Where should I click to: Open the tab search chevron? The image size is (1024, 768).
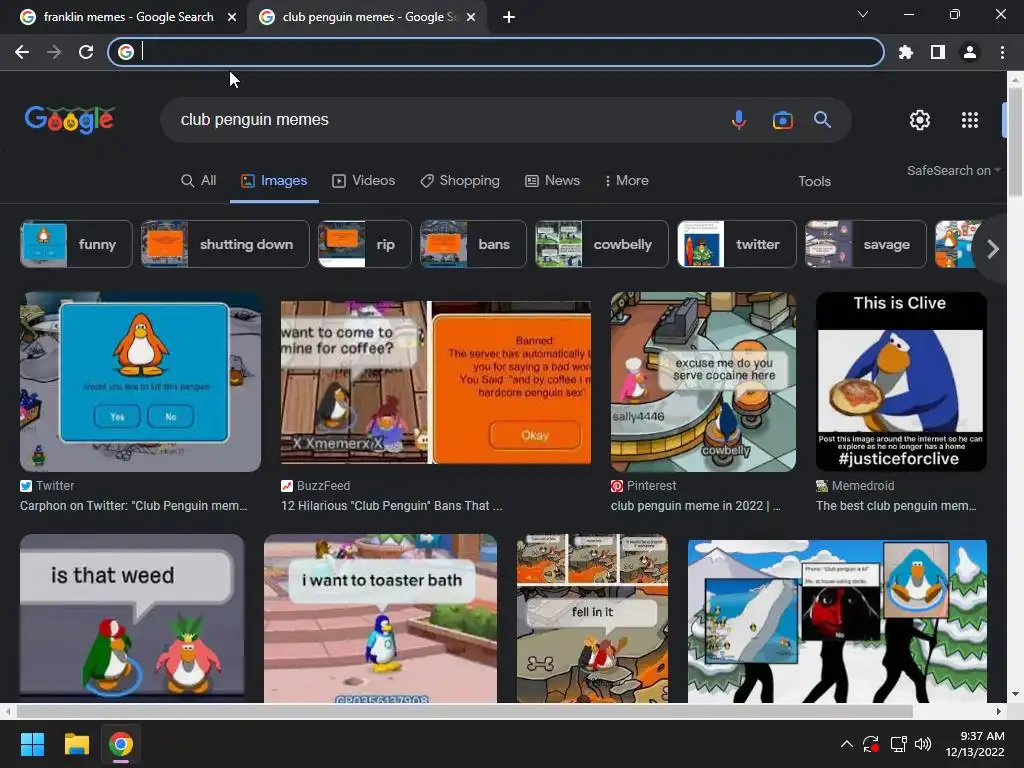[863, 14]
